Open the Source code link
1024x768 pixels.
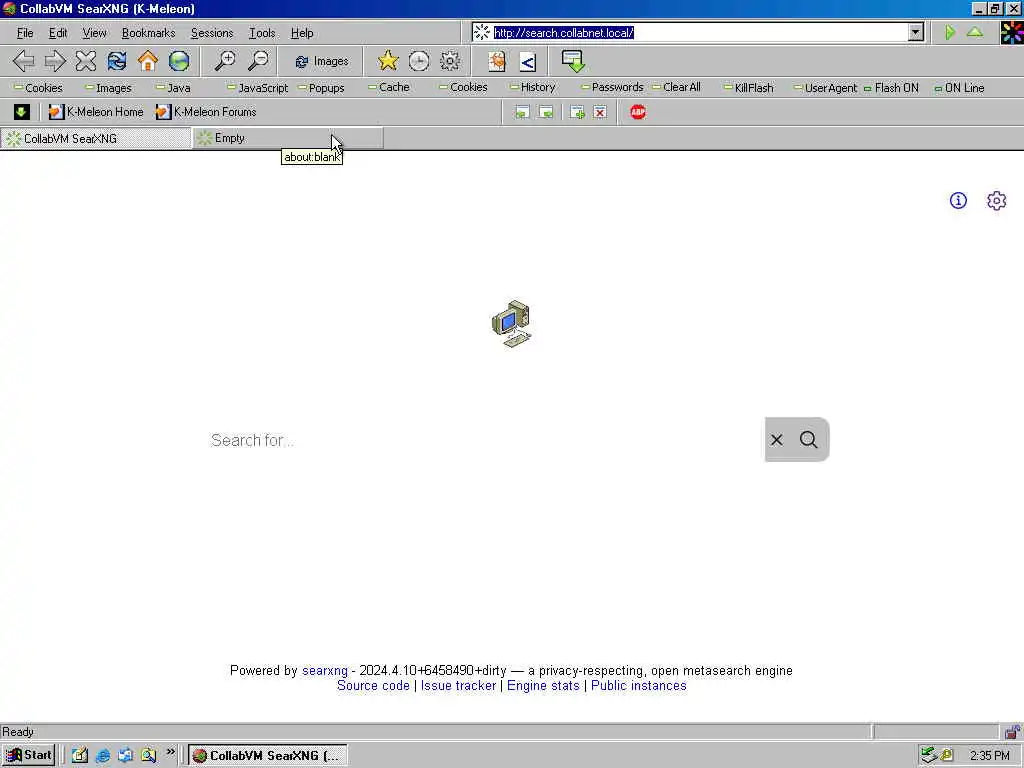click(x=373, y=686)
